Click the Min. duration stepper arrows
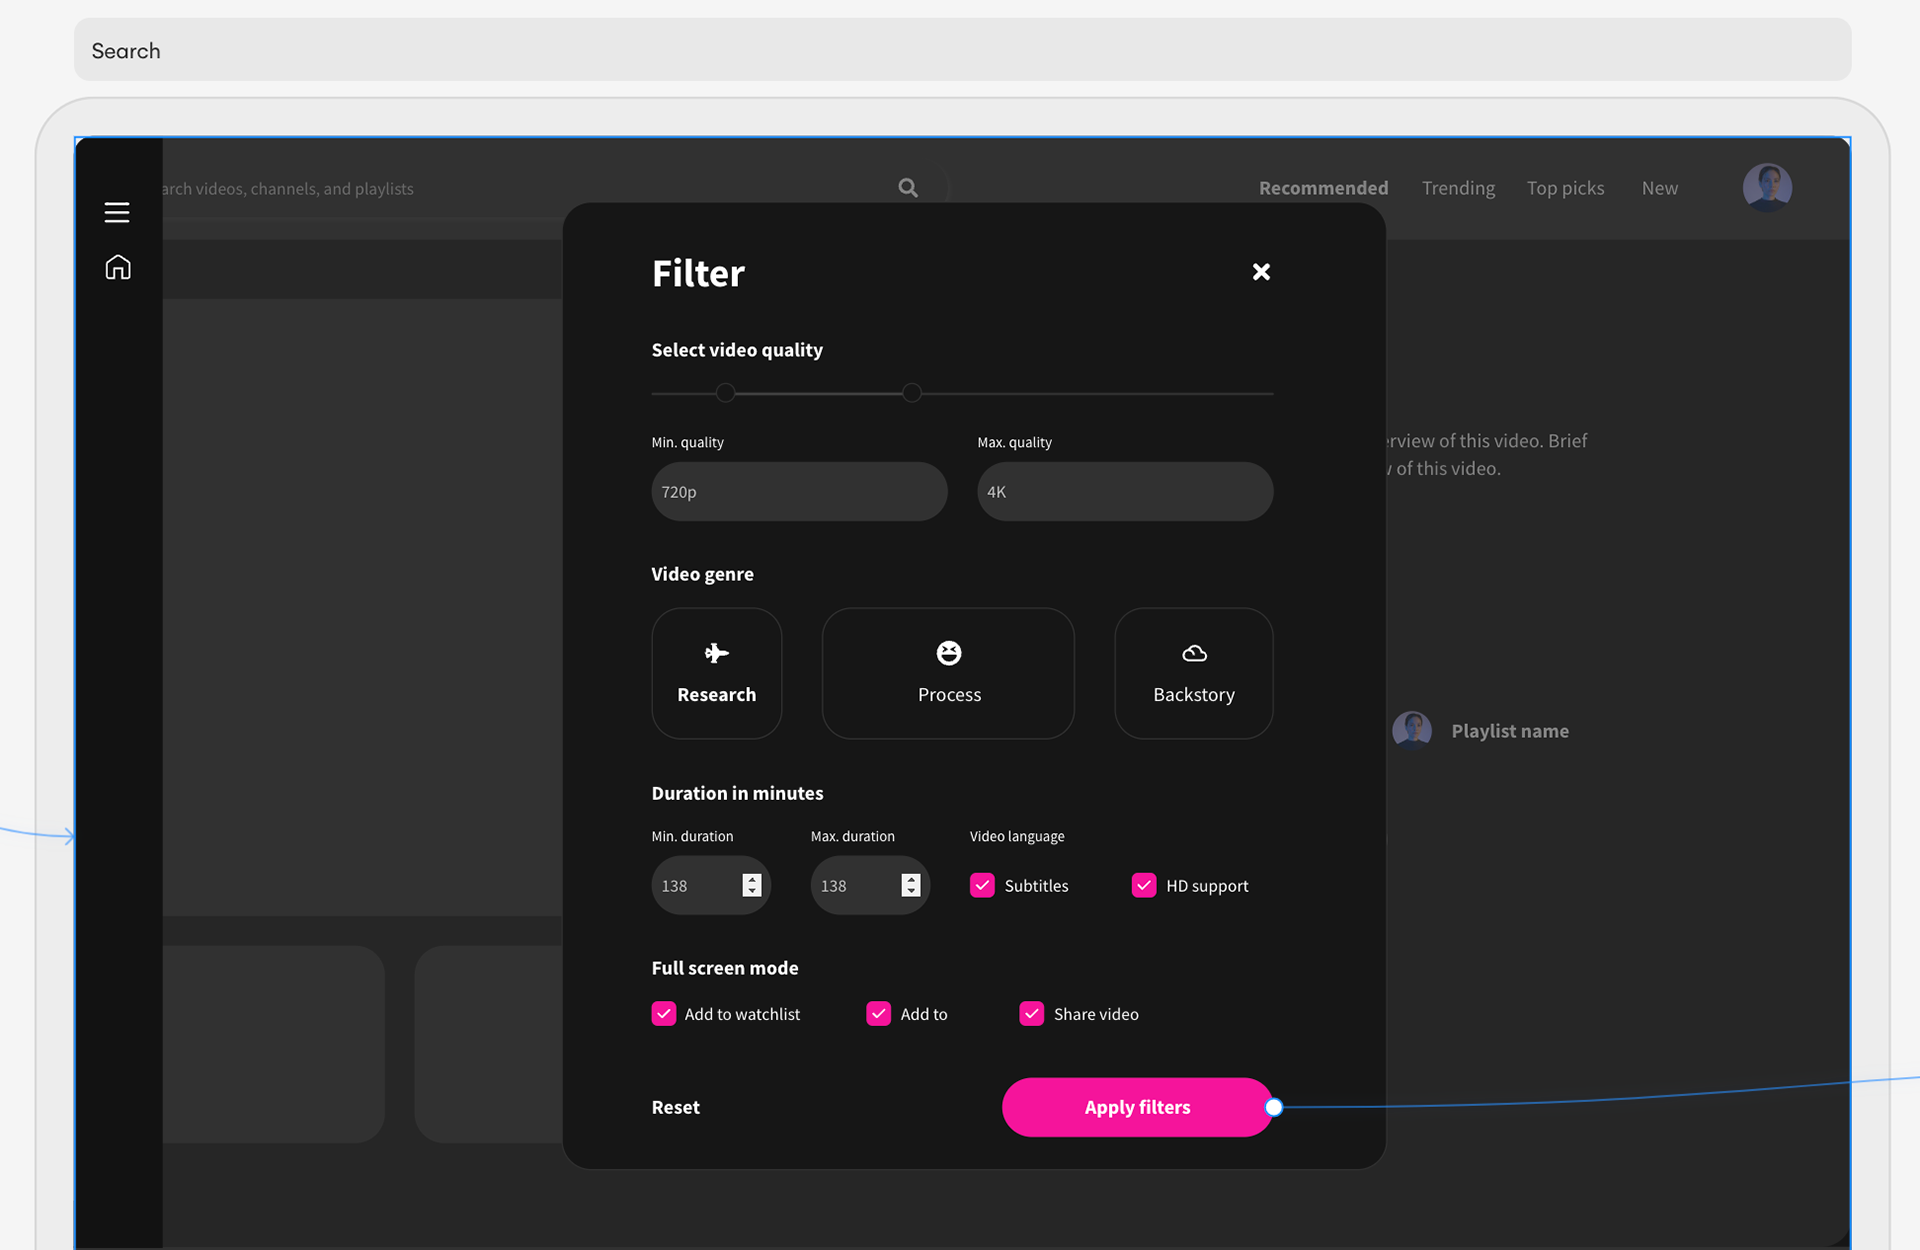The height and width of the screenshot is (1250, 1920). 752,885
